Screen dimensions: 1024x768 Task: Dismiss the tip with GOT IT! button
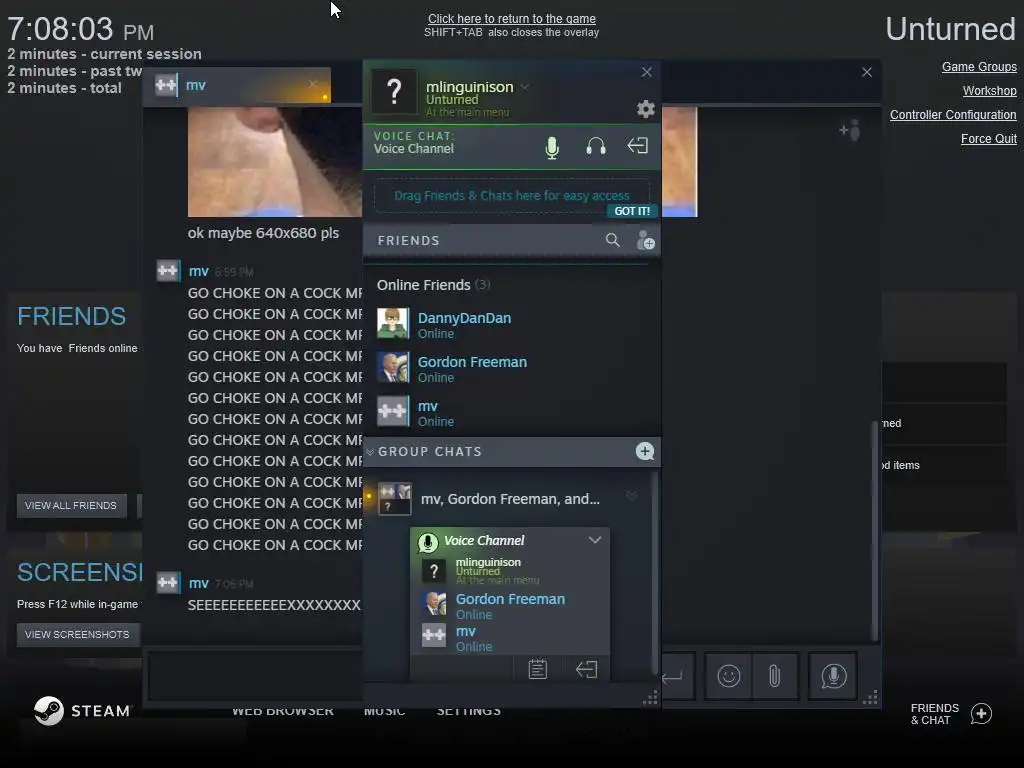coord(632,211)
